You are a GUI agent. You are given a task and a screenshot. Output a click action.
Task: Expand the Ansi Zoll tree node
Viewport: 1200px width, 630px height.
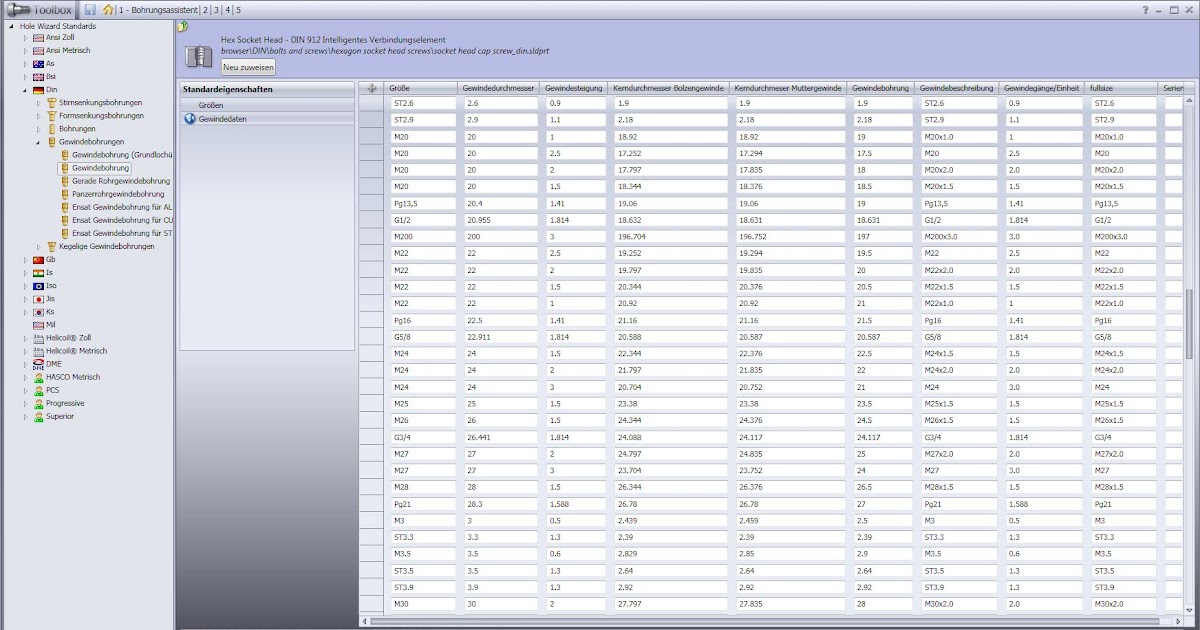[26, 38]
